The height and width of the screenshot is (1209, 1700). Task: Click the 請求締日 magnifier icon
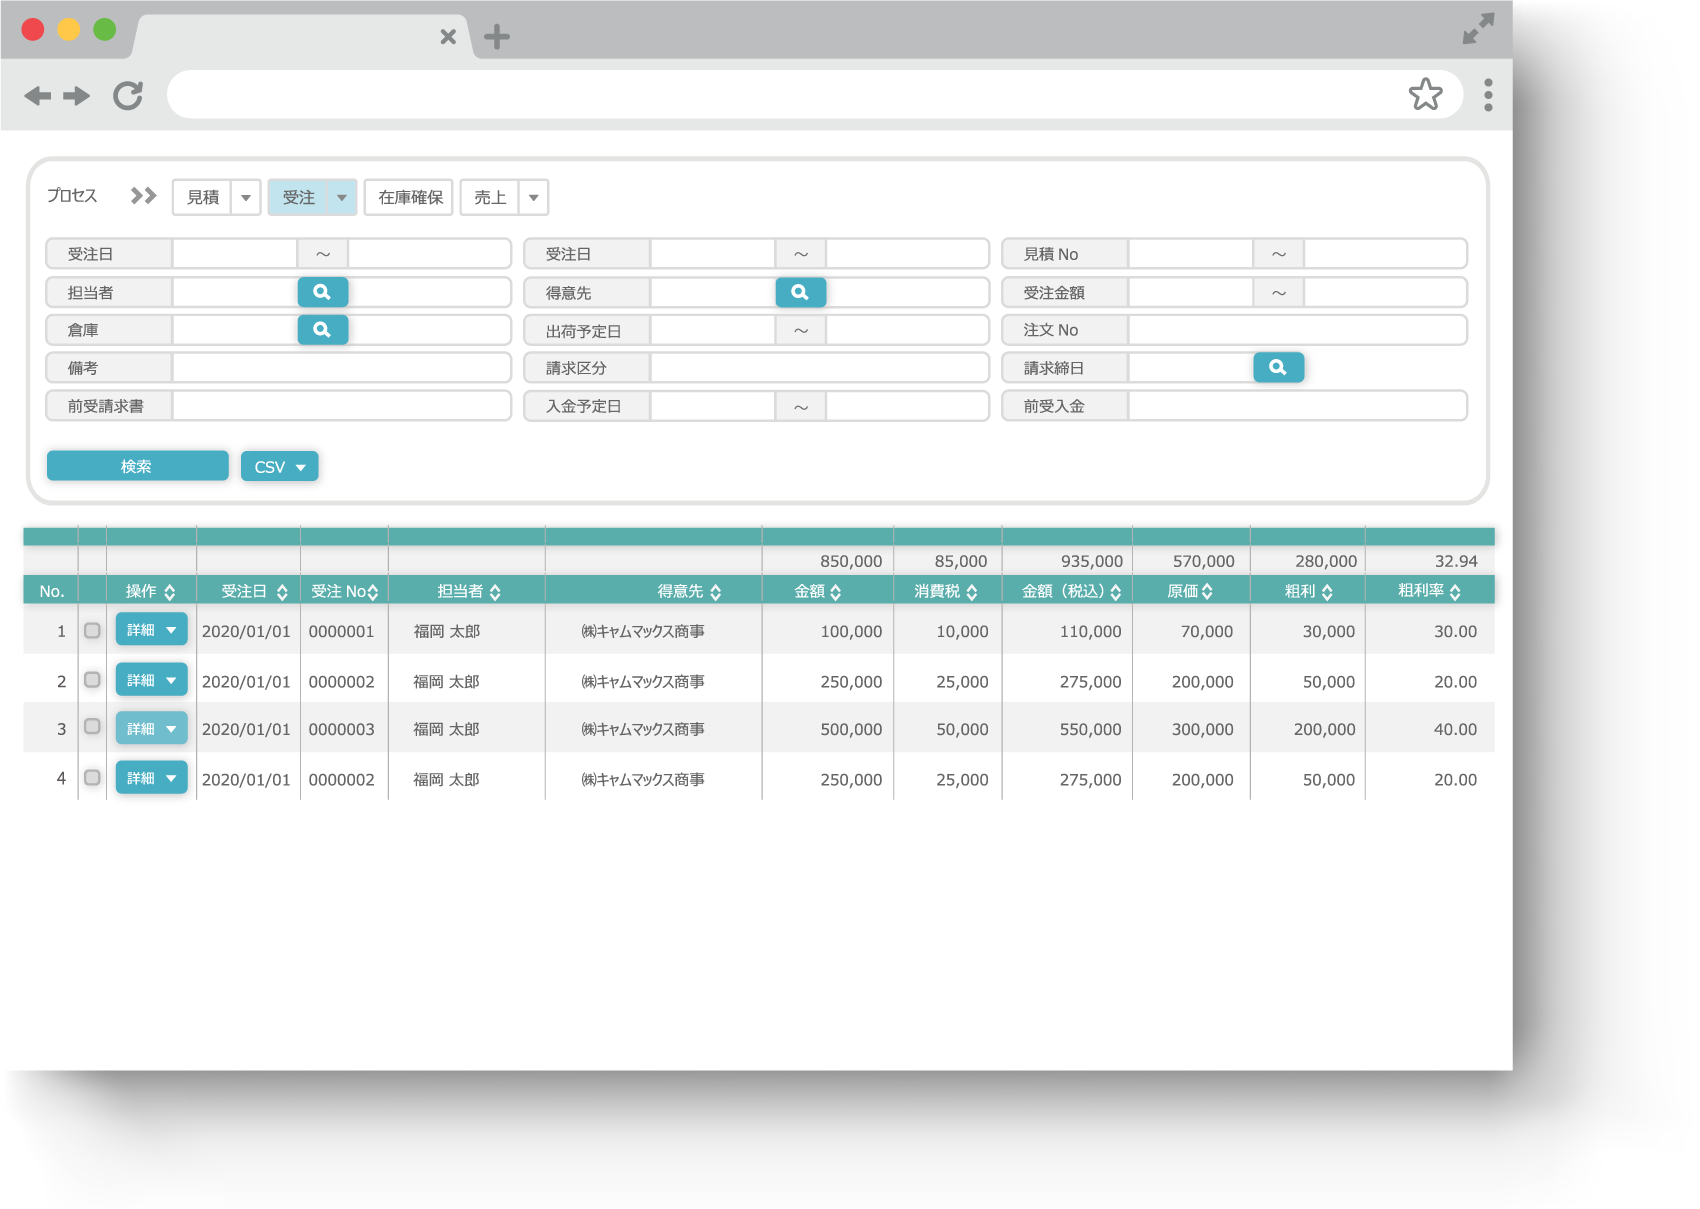point(1278,368)
